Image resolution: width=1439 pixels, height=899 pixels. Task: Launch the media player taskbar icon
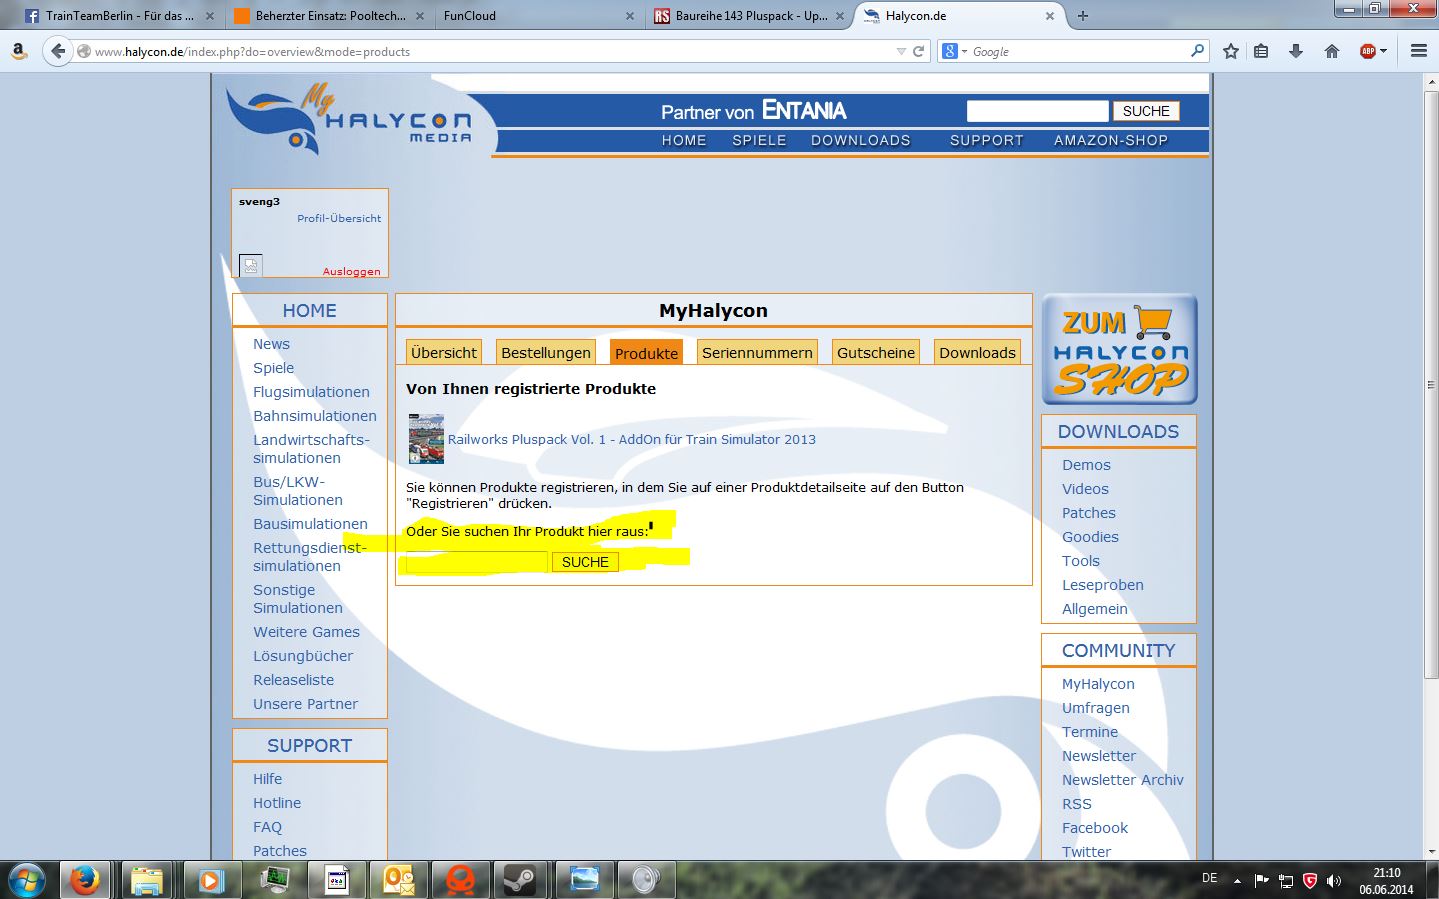[210, 880]
